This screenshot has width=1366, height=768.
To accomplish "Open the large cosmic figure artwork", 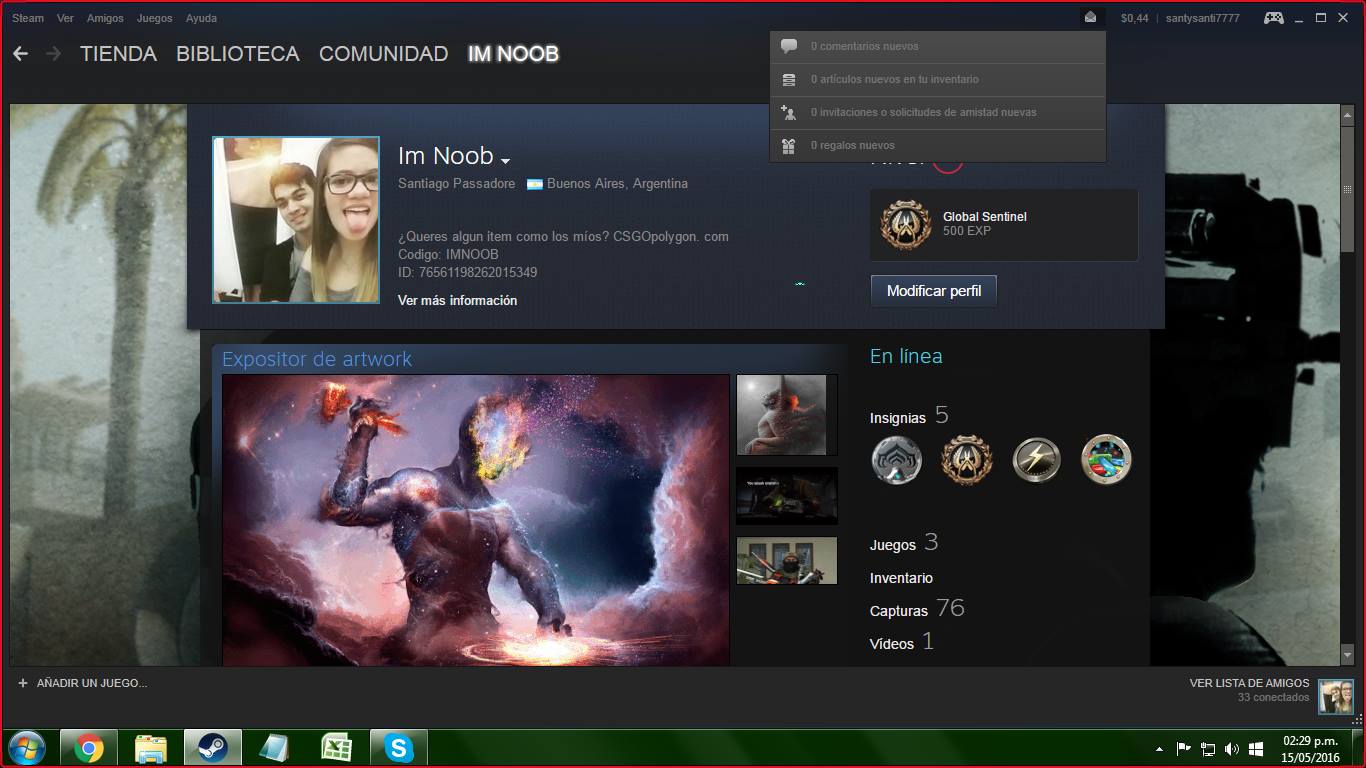I will [476, 520].
